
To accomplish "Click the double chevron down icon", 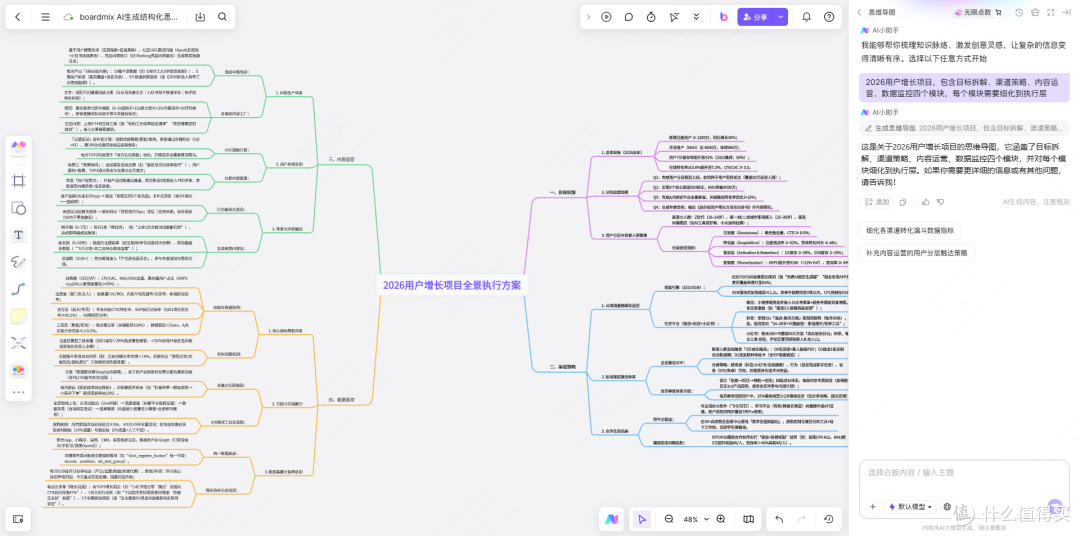I will [697, 17].
